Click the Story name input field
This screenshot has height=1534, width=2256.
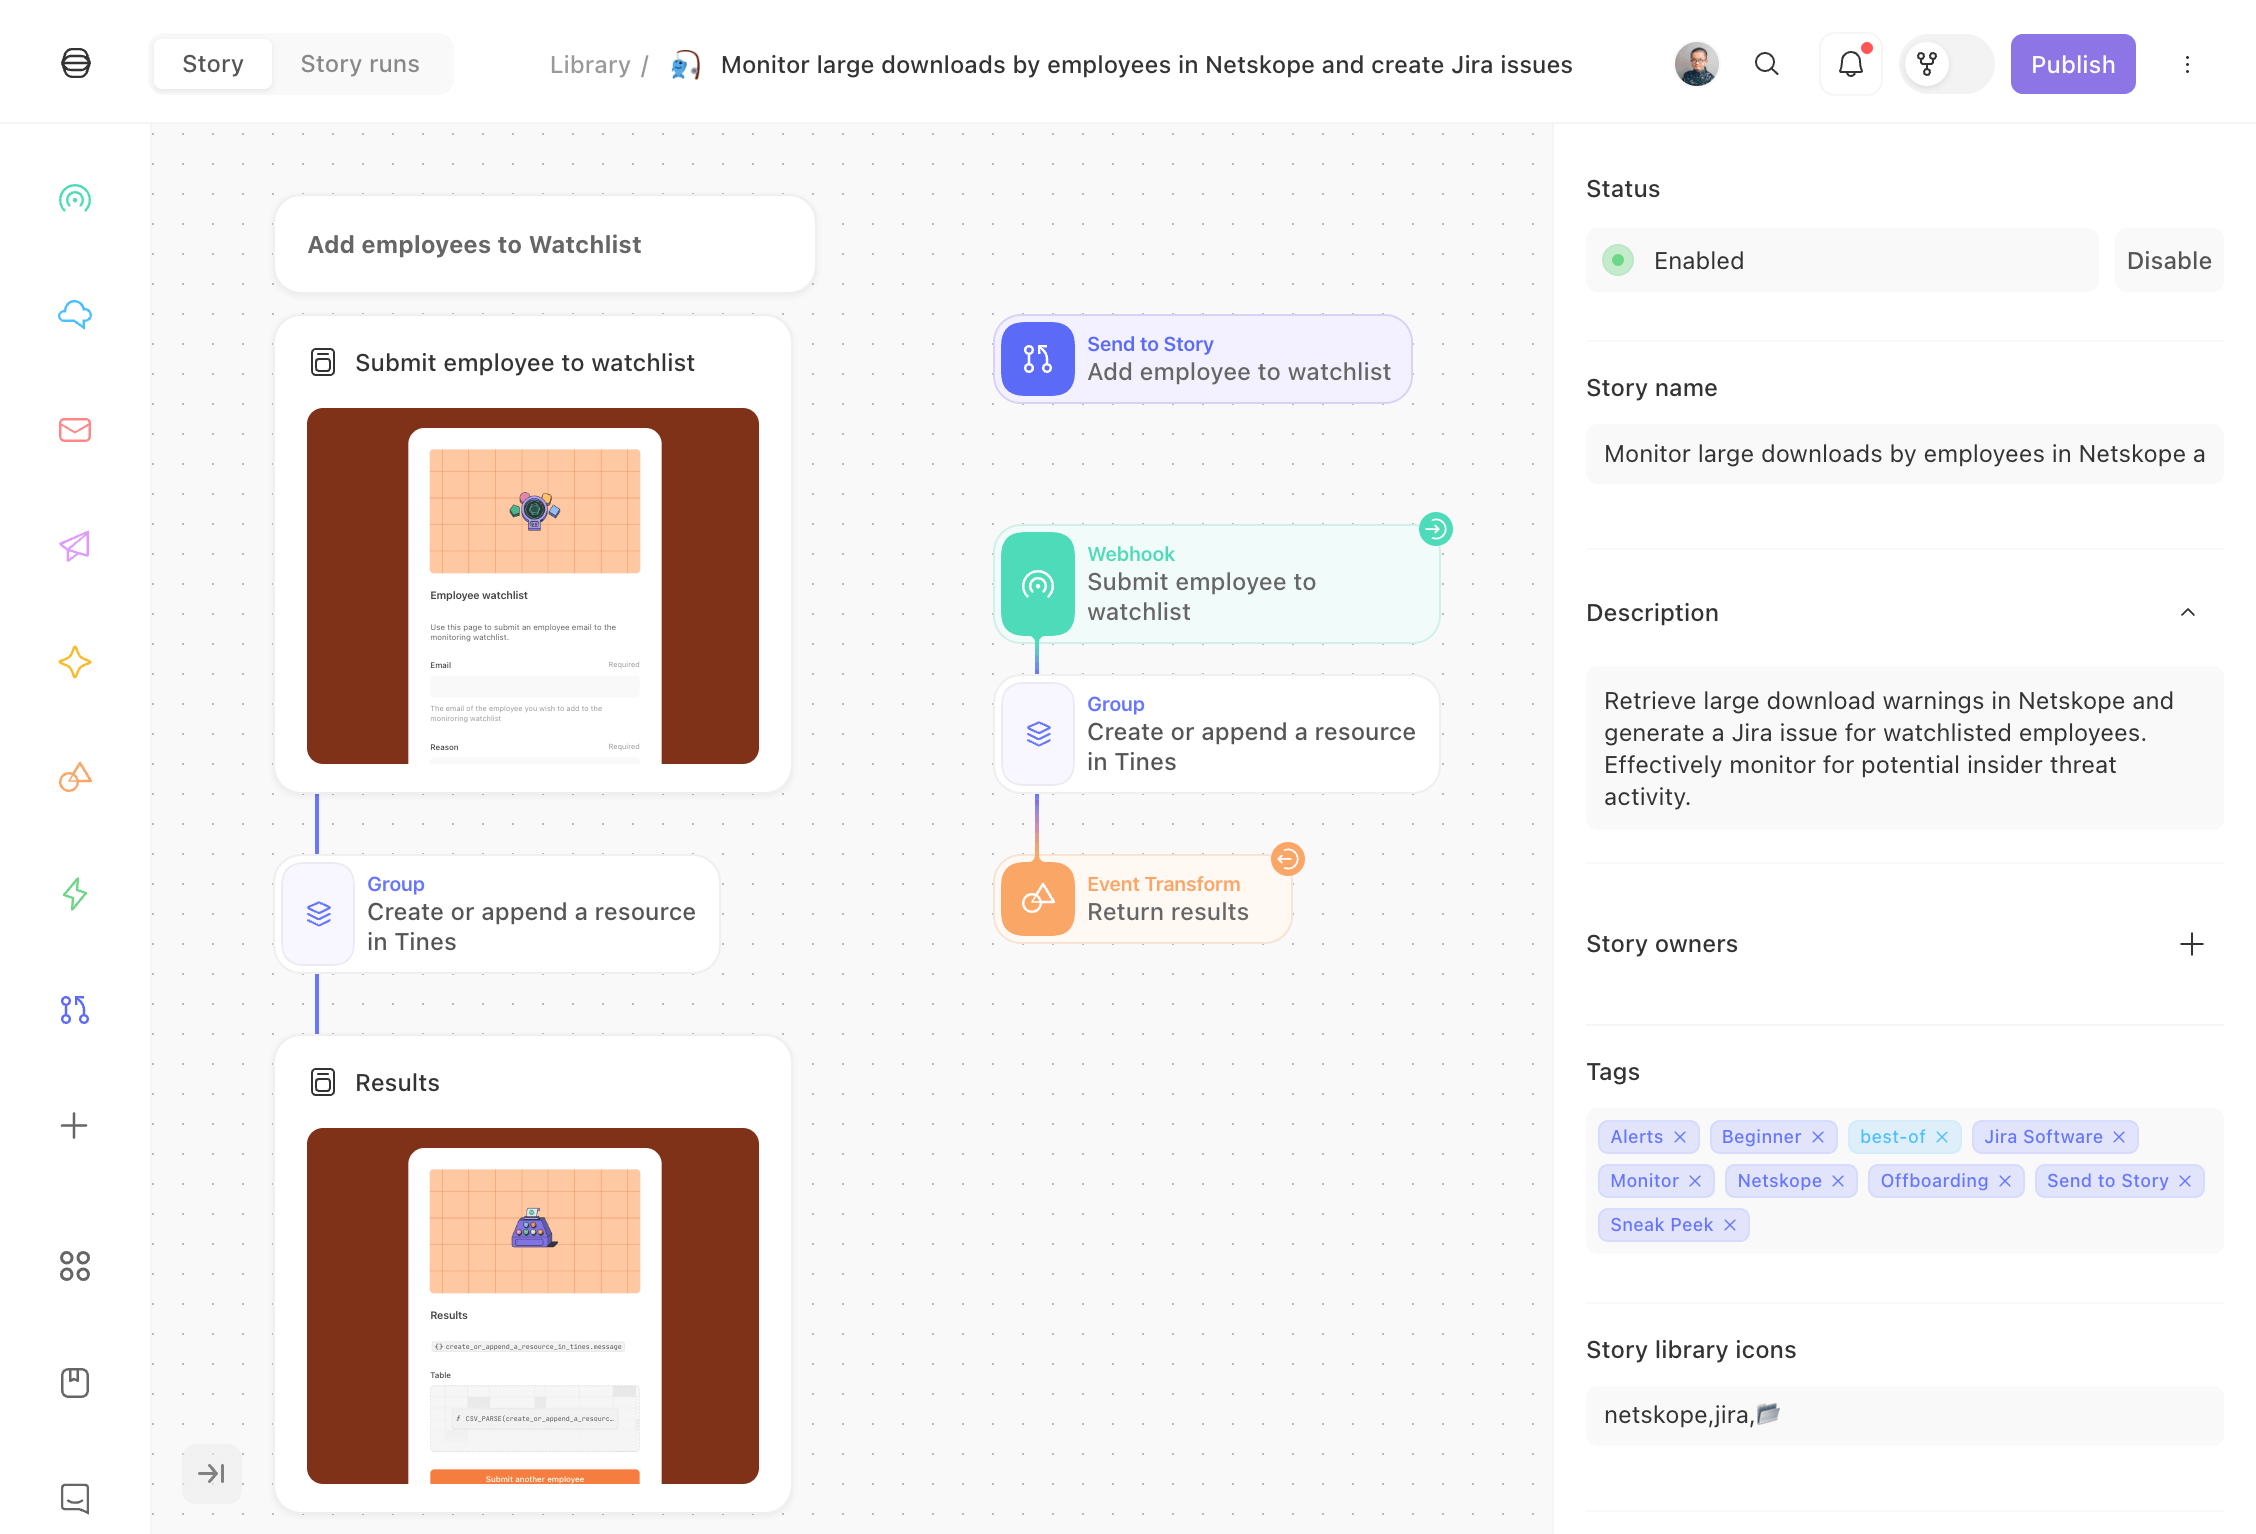tap(1904, 454)
